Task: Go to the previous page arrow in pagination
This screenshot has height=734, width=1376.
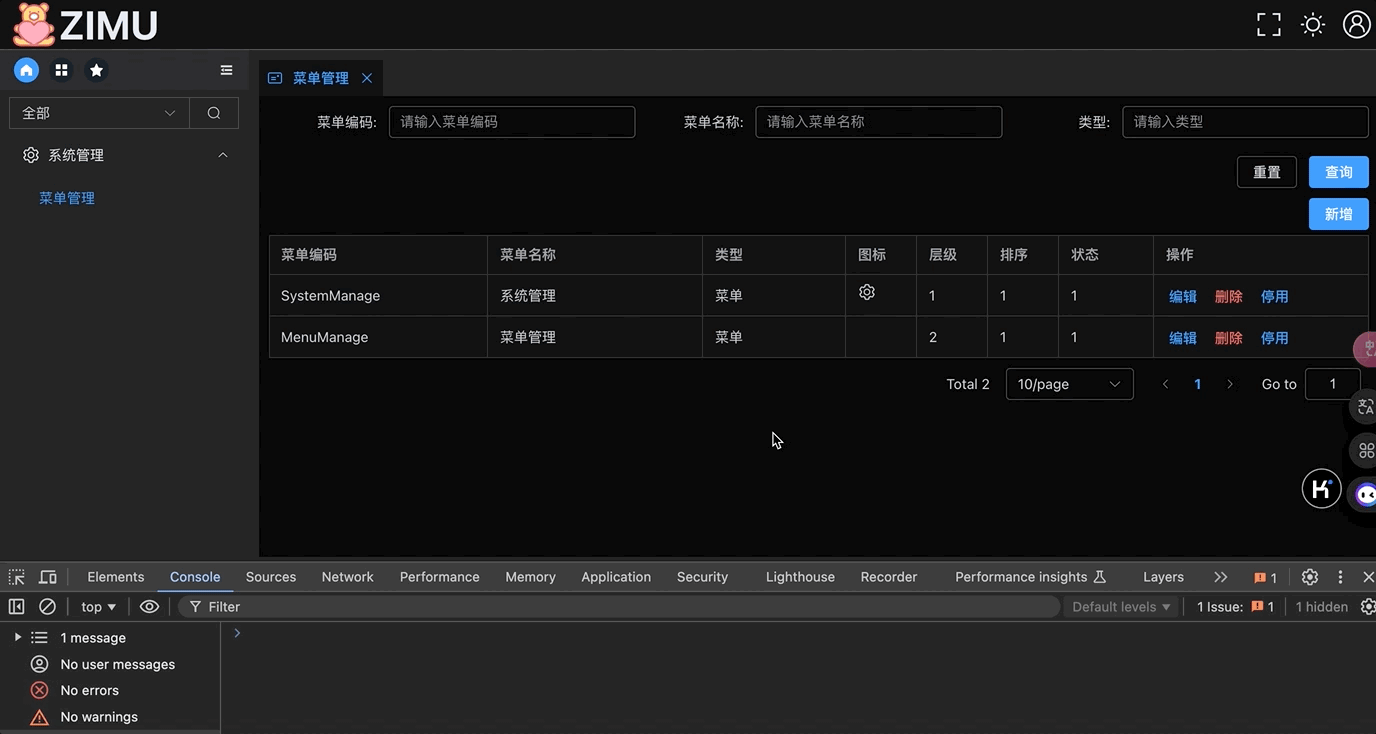Action: (1165, 384)
